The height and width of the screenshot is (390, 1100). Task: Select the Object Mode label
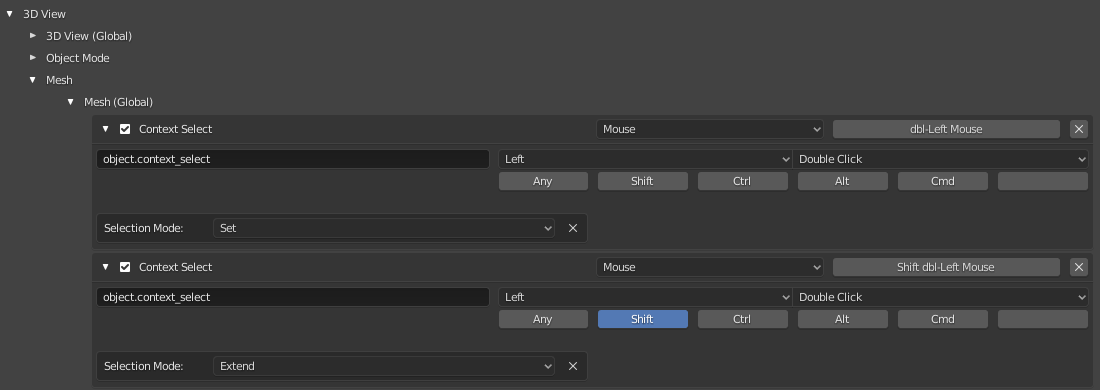coord(78,58)
